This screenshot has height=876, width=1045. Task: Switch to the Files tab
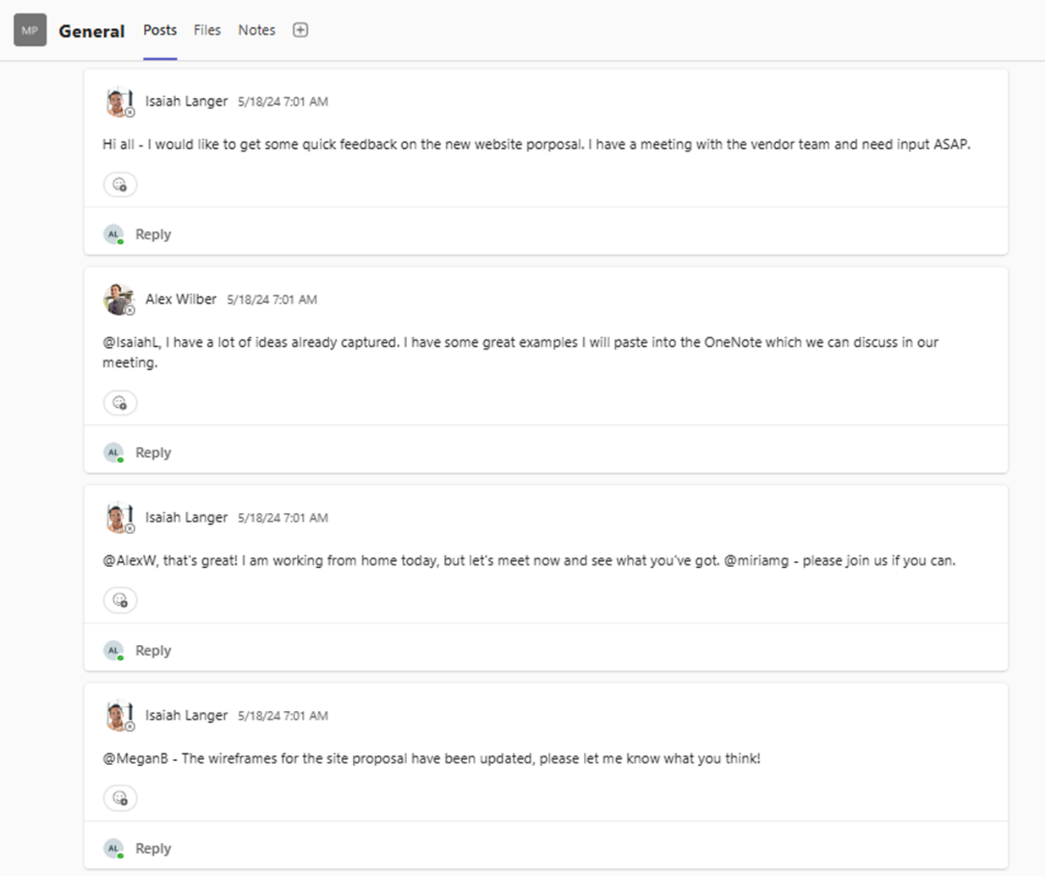click(207, 30)
